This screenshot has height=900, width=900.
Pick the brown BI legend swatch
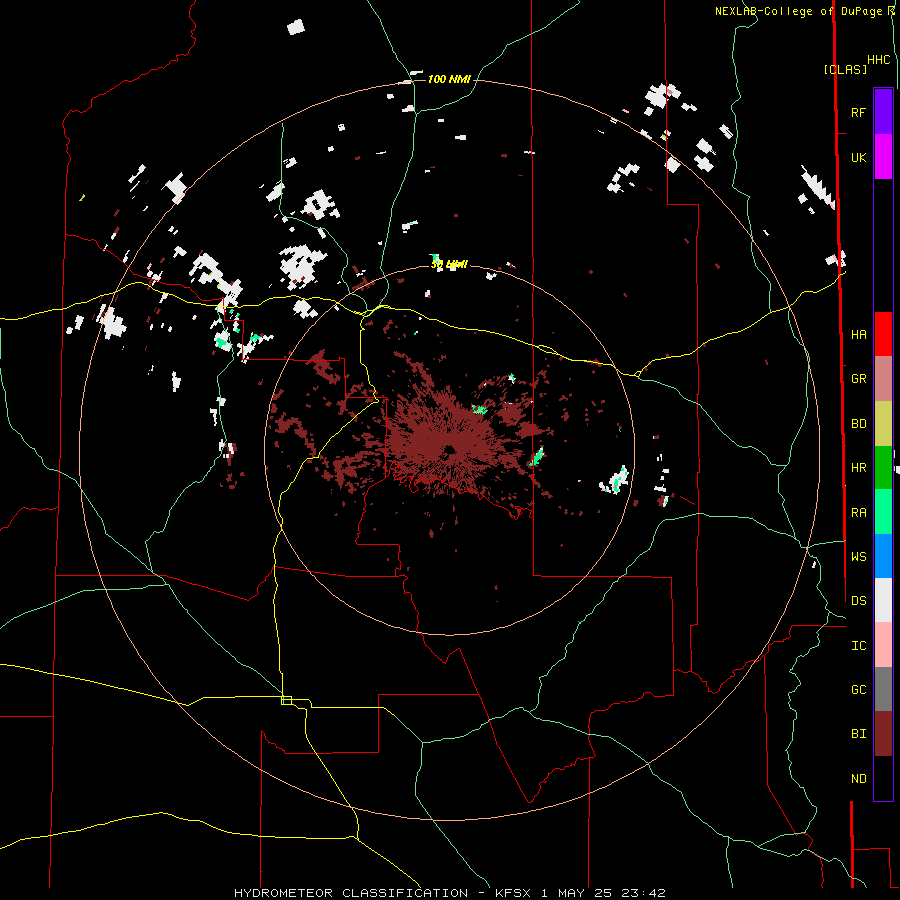883,734
